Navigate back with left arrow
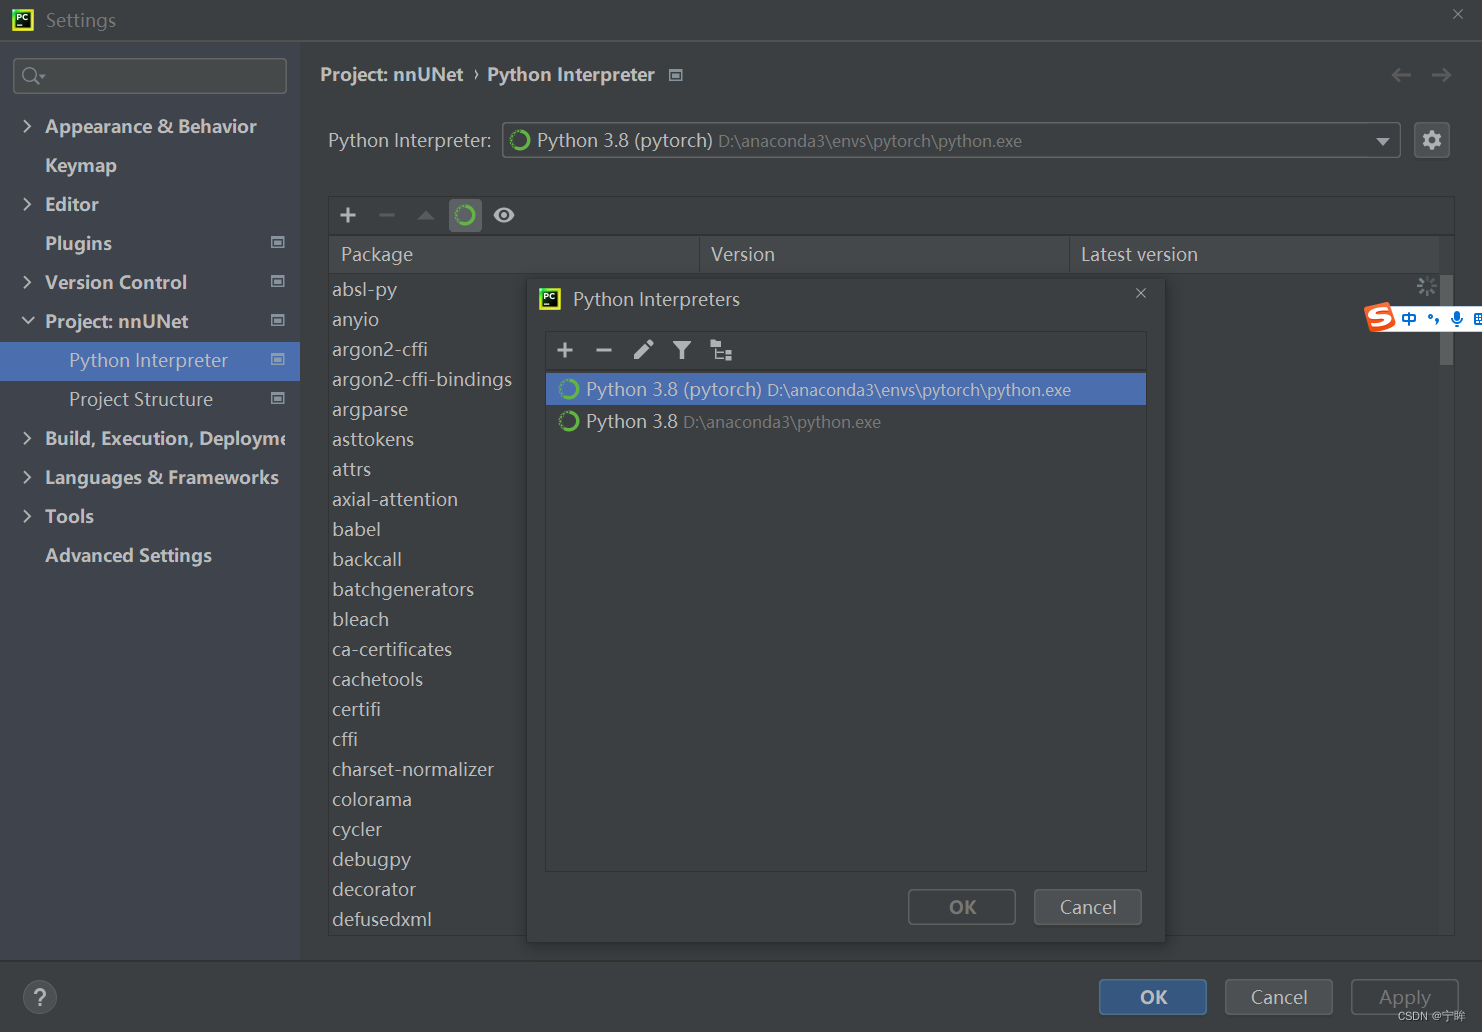This screenshot has height=1032, width=1482. coord(1401,75)
